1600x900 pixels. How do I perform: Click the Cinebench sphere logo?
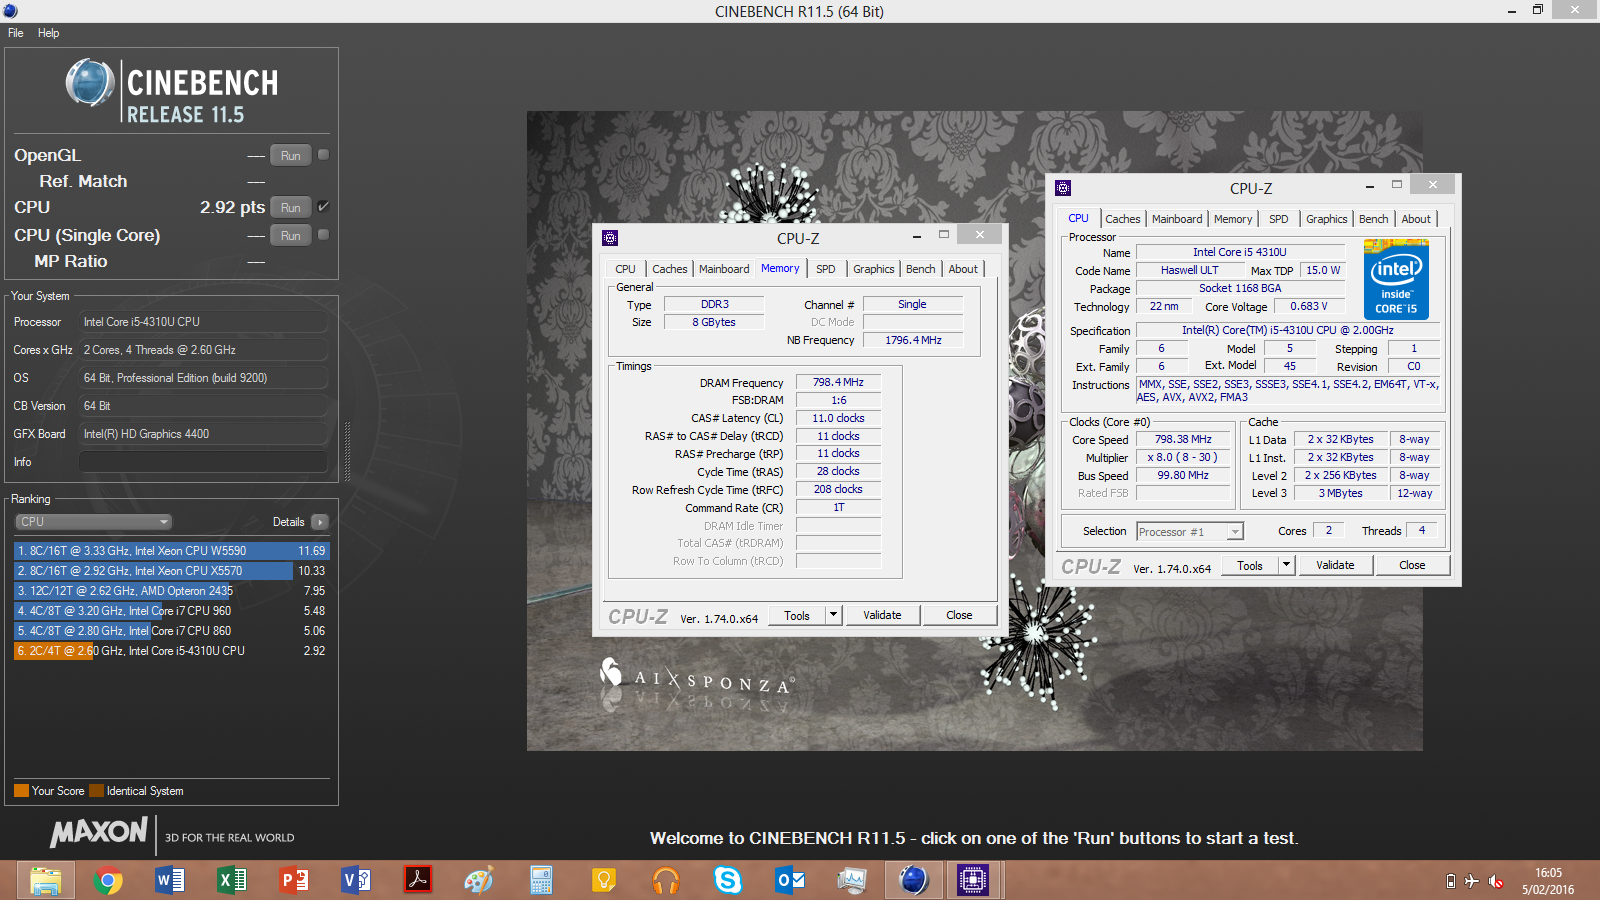coord(90,83)
